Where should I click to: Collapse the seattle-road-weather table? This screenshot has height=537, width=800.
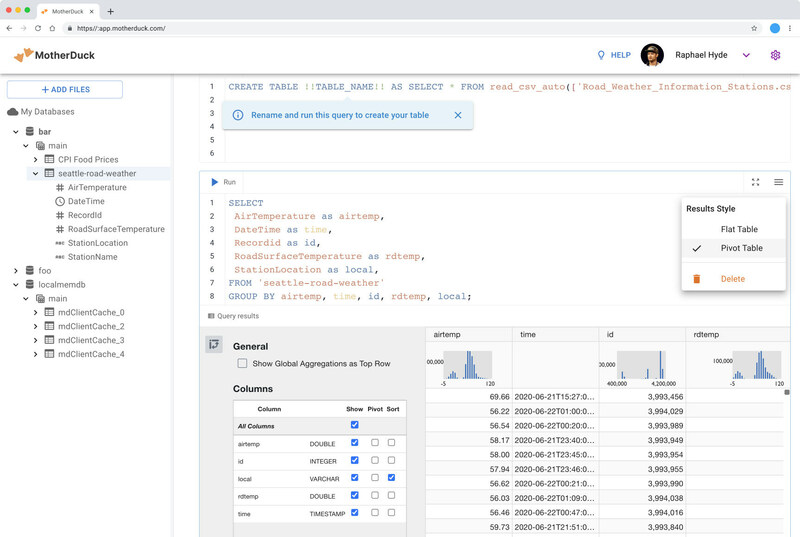coord(35,173)
